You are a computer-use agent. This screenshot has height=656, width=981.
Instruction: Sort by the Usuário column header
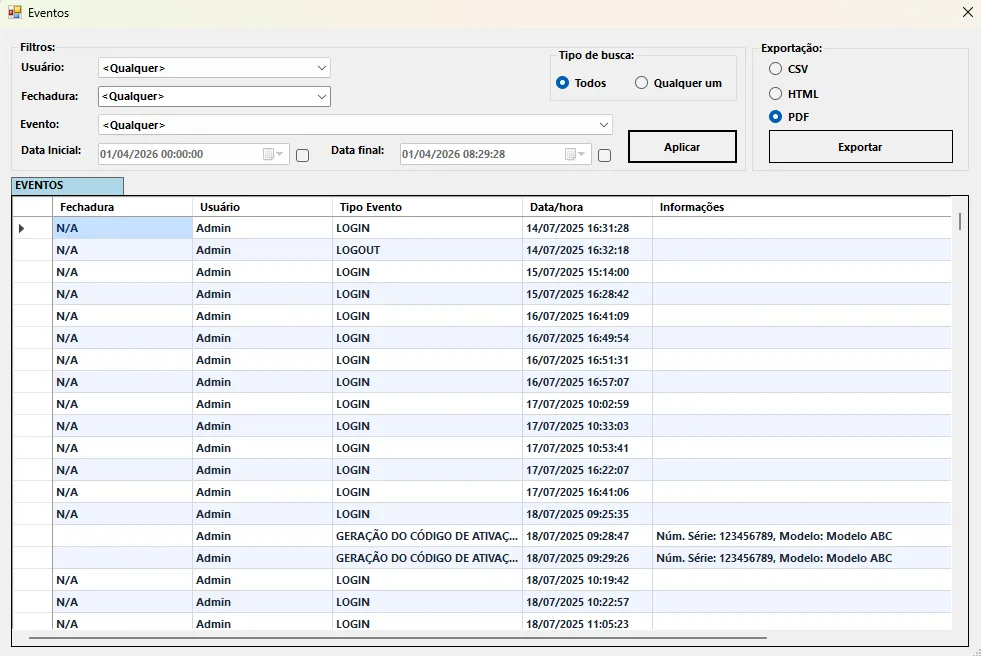tap(262, 207)
